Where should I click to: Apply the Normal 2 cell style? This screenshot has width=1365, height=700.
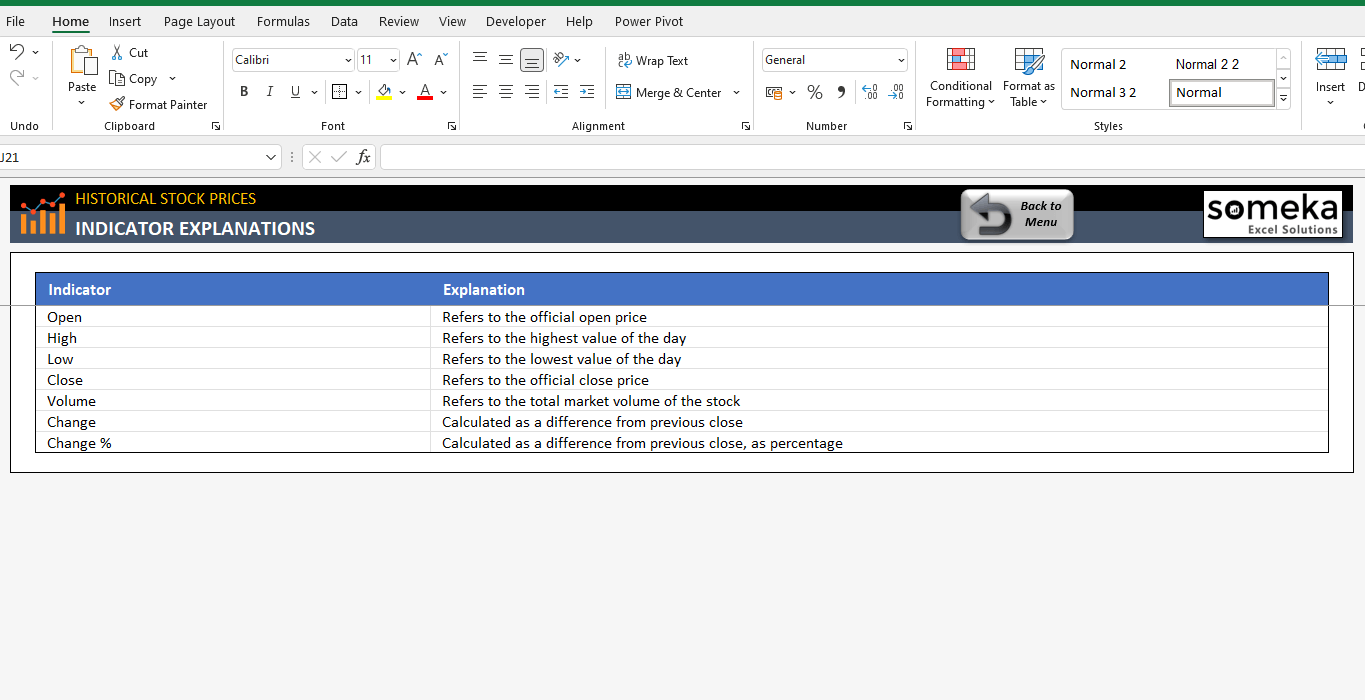click(x=1097, y=63)
